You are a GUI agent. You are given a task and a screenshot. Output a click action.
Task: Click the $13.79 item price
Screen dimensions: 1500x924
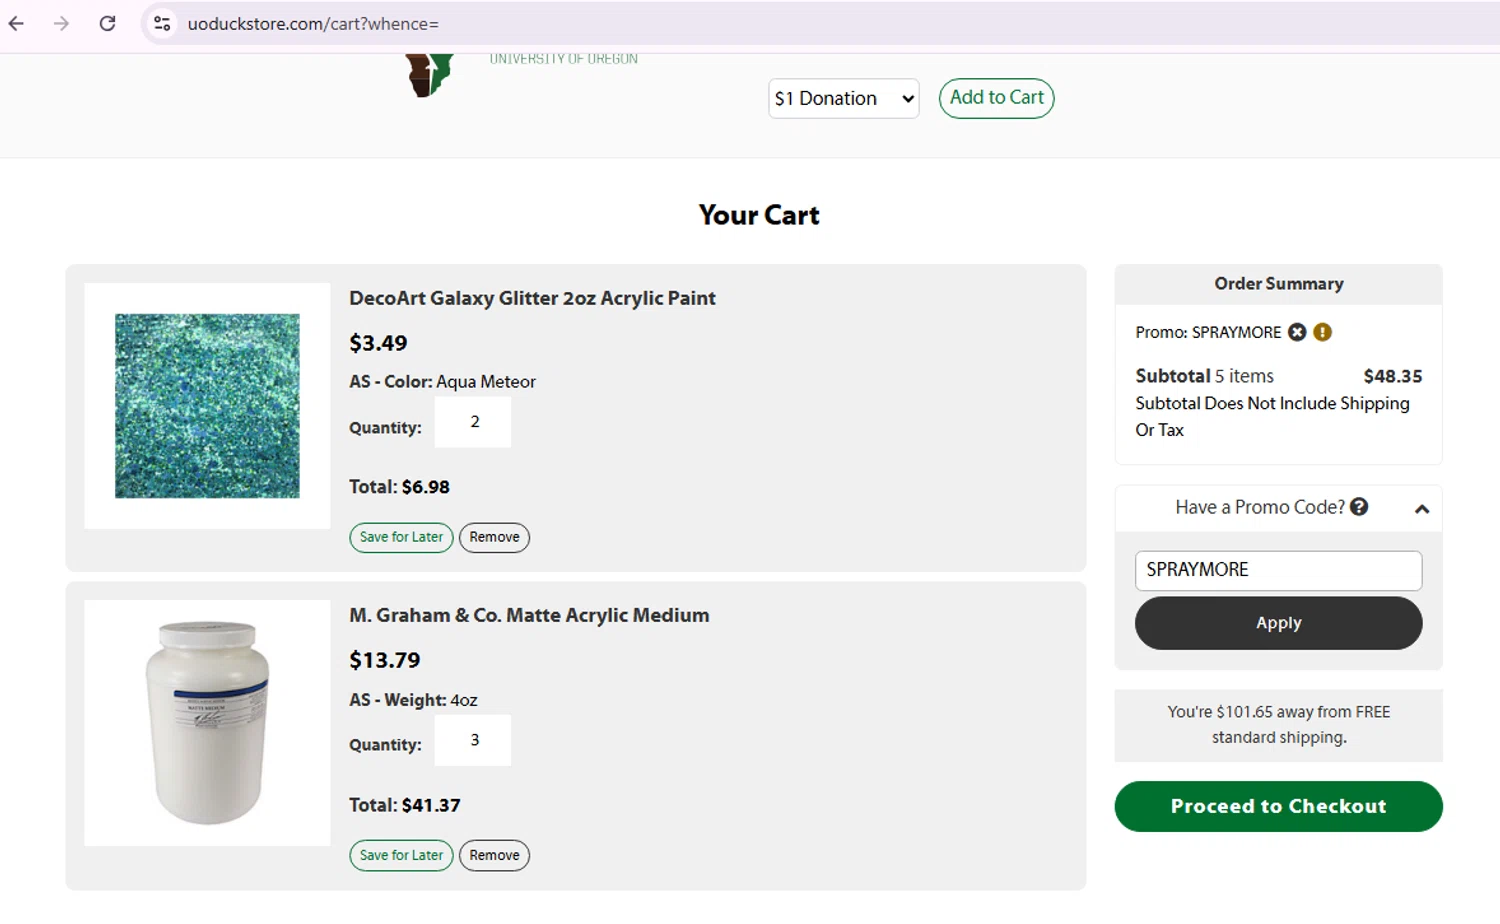pyautogui.click(x=385, y=660)
